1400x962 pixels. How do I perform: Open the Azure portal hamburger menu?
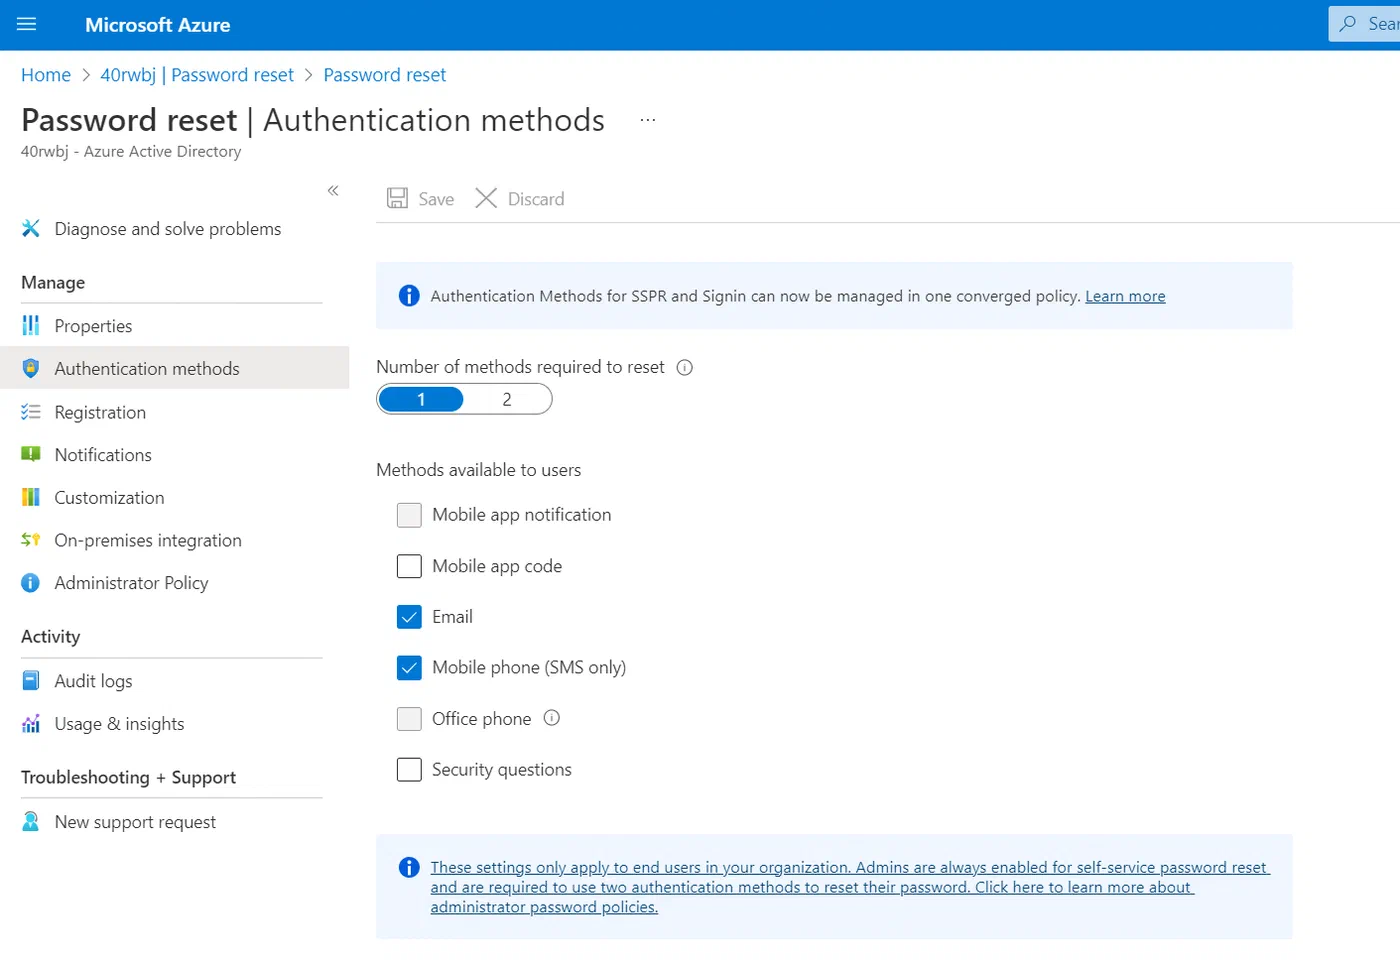pos(27,24)
